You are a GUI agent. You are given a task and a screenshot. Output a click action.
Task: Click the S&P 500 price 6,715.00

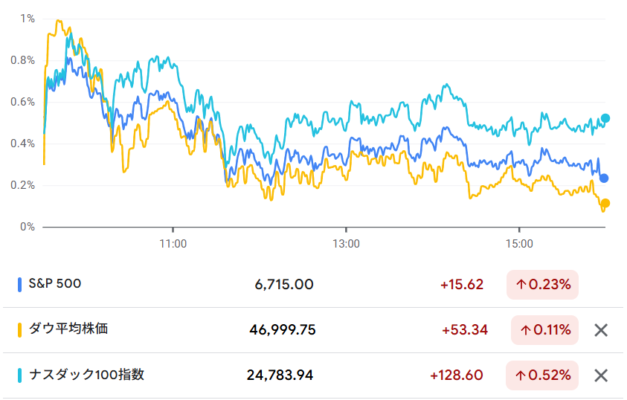tap(285, 284)
